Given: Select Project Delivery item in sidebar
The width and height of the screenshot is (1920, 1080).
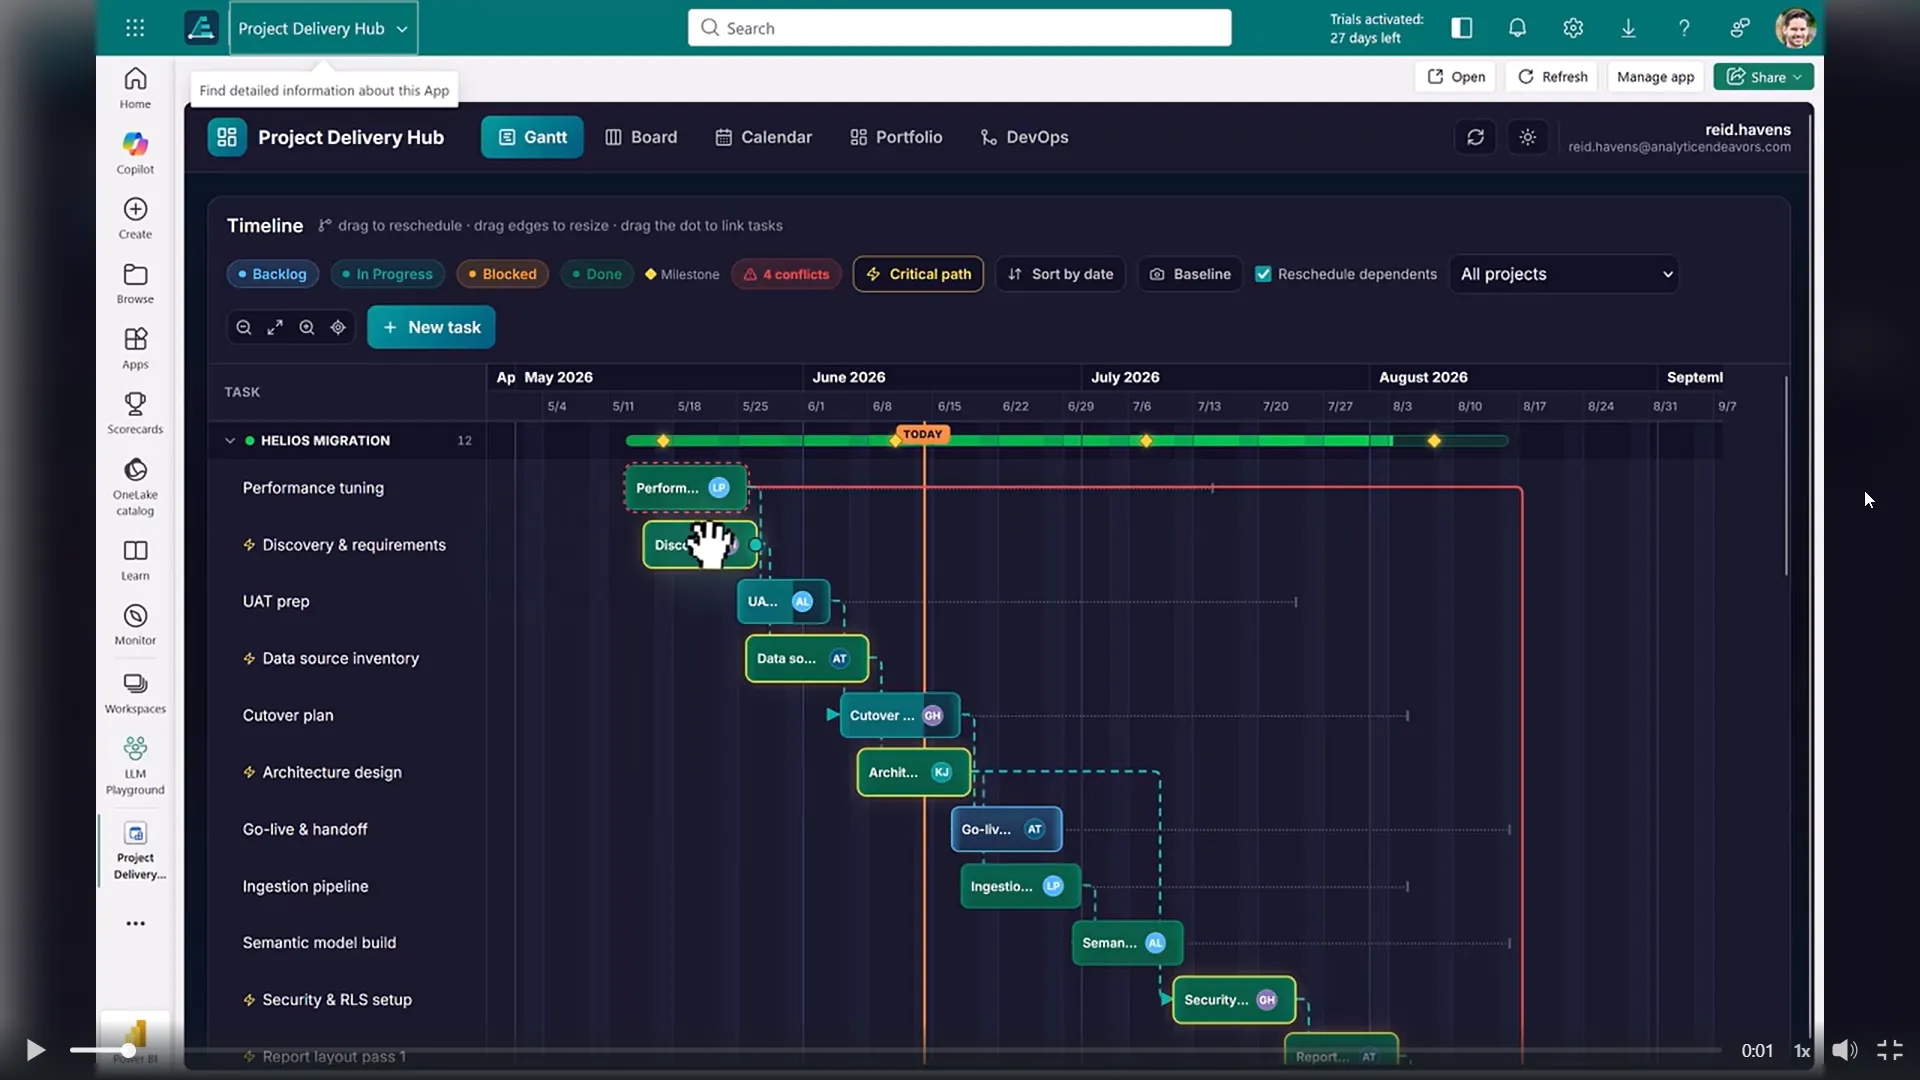Looking at the screenshot, I should point(135,851).
